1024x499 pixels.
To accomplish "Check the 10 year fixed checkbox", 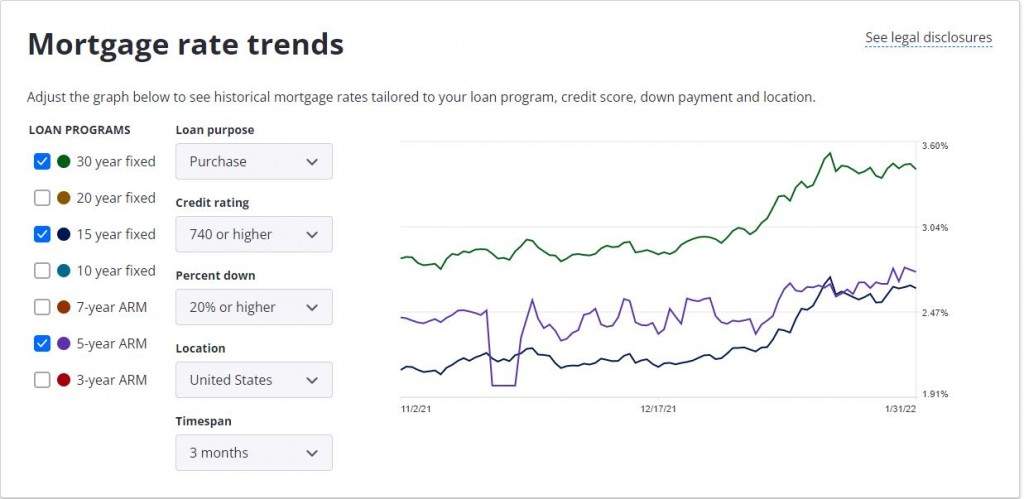I will point(42,271).
